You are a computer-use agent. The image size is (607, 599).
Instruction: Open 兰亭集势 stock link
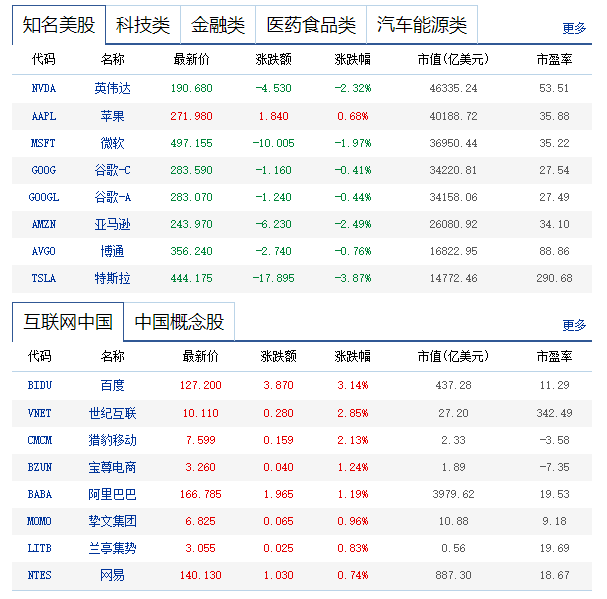pyautogui.click(x=112, y=548)
